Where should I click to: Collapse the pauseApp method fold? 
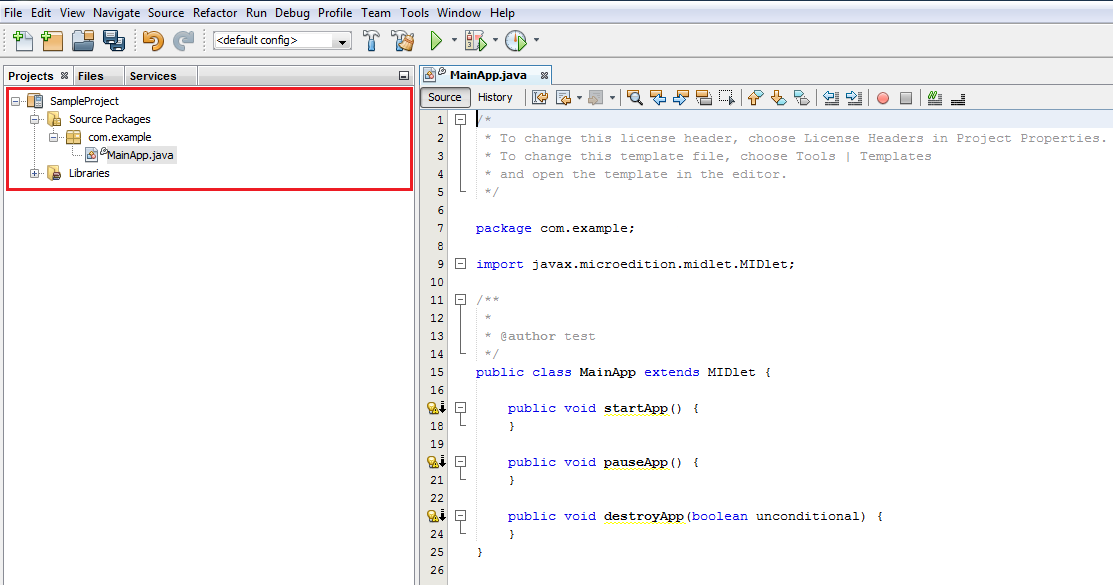coord(461,461)
